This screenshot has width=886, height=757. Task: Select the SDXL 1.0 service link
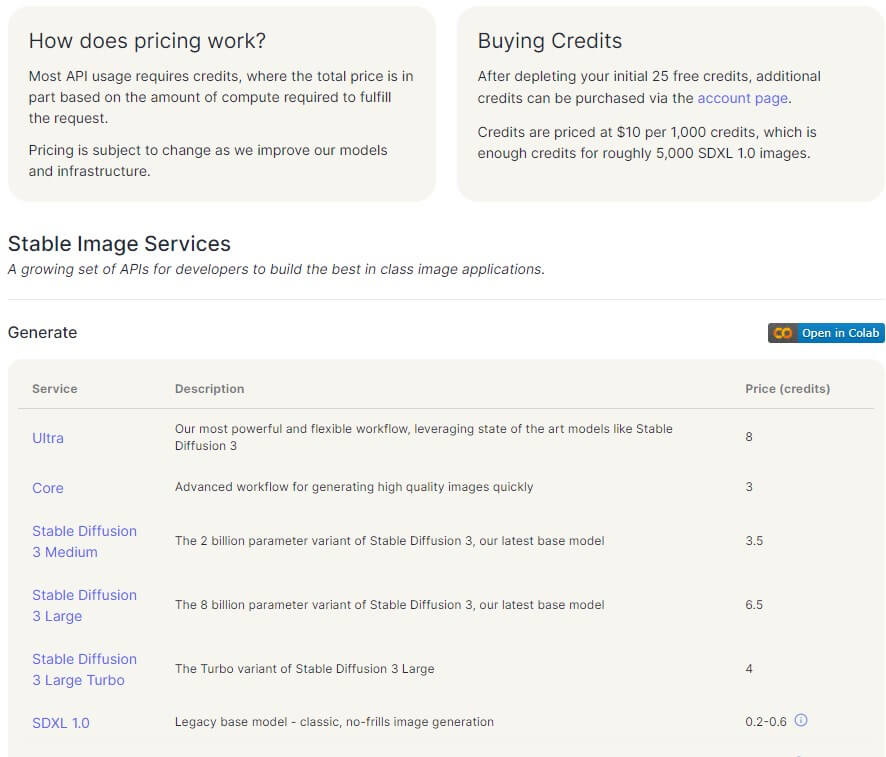(x=60, y=722)
